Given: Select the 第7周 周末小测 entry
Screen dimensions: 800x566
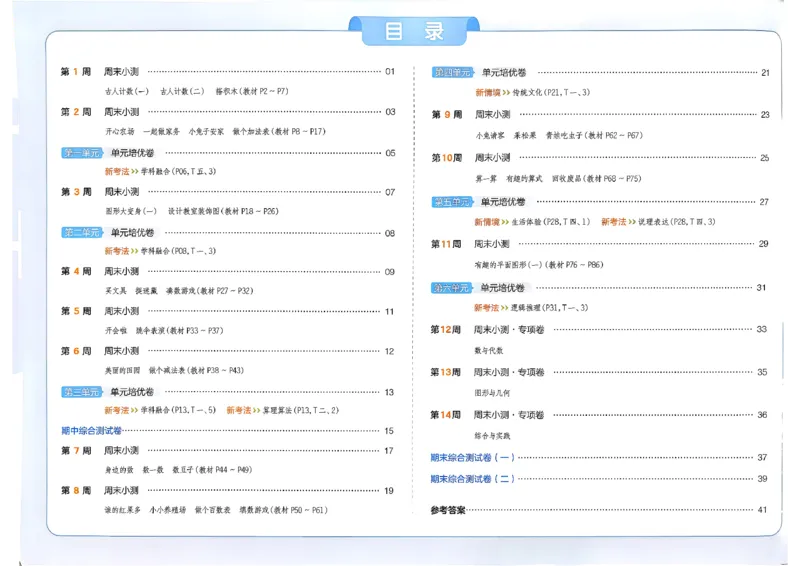Looking at the screenshot, I should (228, 451).
